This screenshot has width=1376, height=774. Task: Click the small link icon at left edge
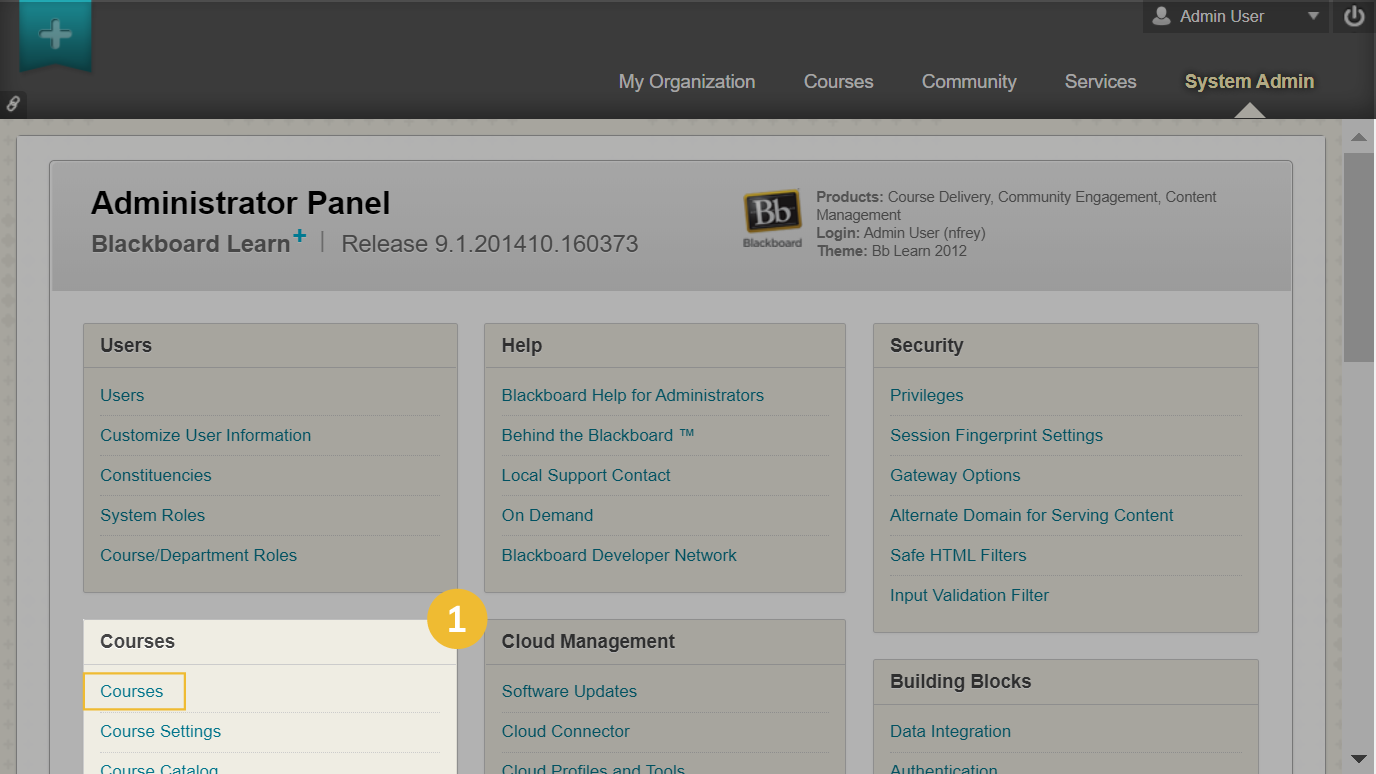pyautogui.click(x=13, y=103)
